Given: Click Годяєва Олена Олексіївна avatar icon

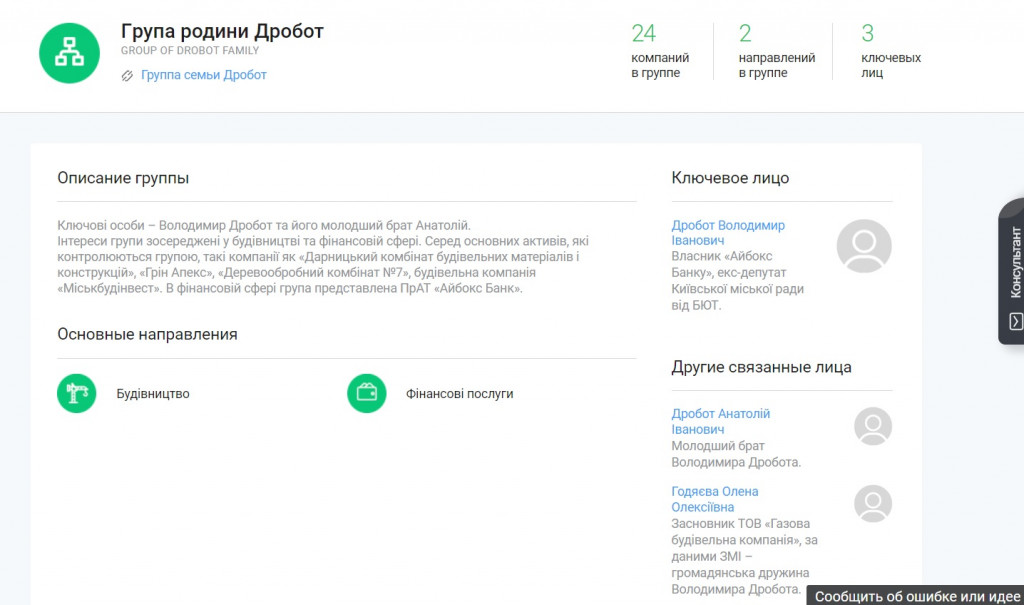Looking at the screenshot, I should click(872, 503).
